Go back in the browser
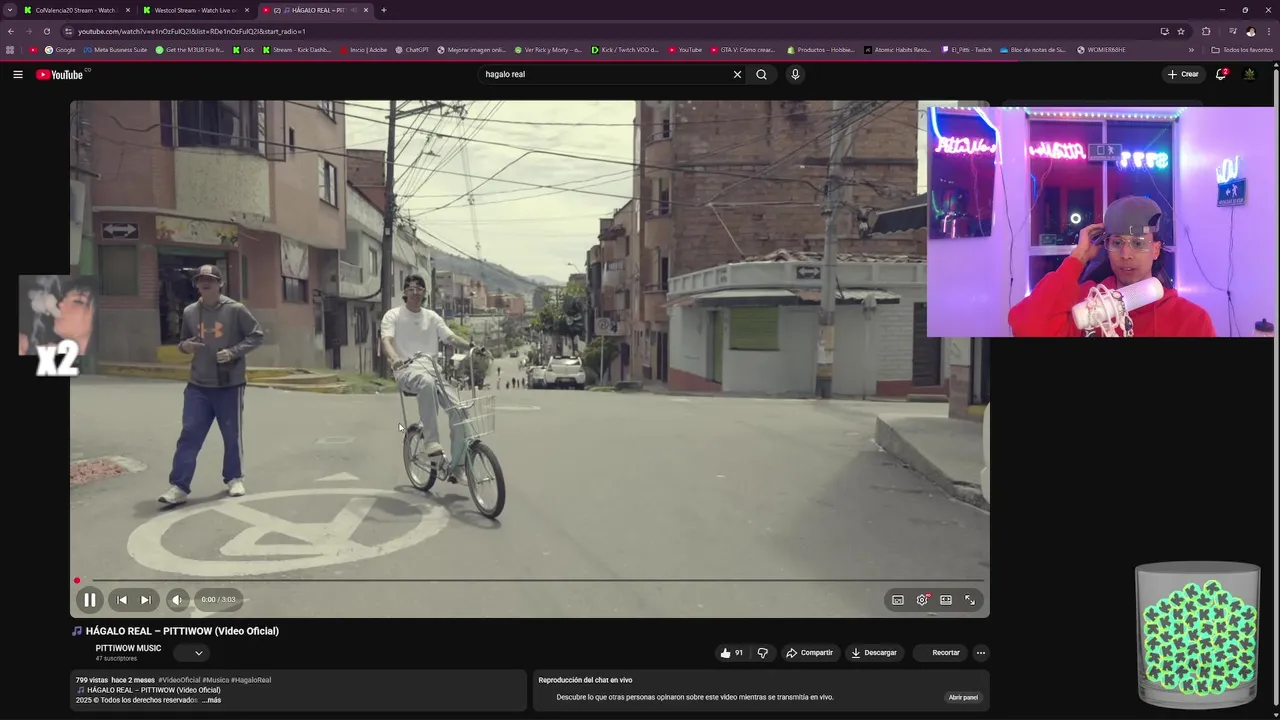 click(11, 31)
